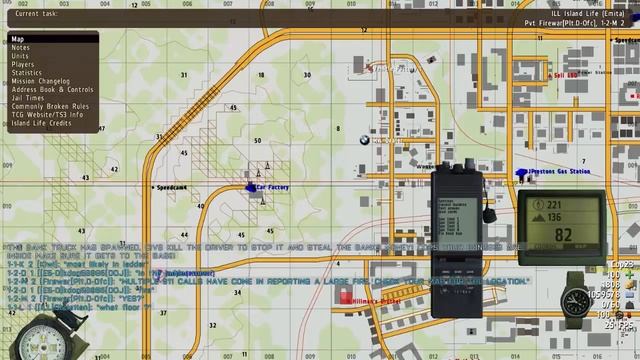Screen dimensions: 640x360
Task: Click the GPS heading value 221
Action: pyautogui.click(x=554, y=205)
